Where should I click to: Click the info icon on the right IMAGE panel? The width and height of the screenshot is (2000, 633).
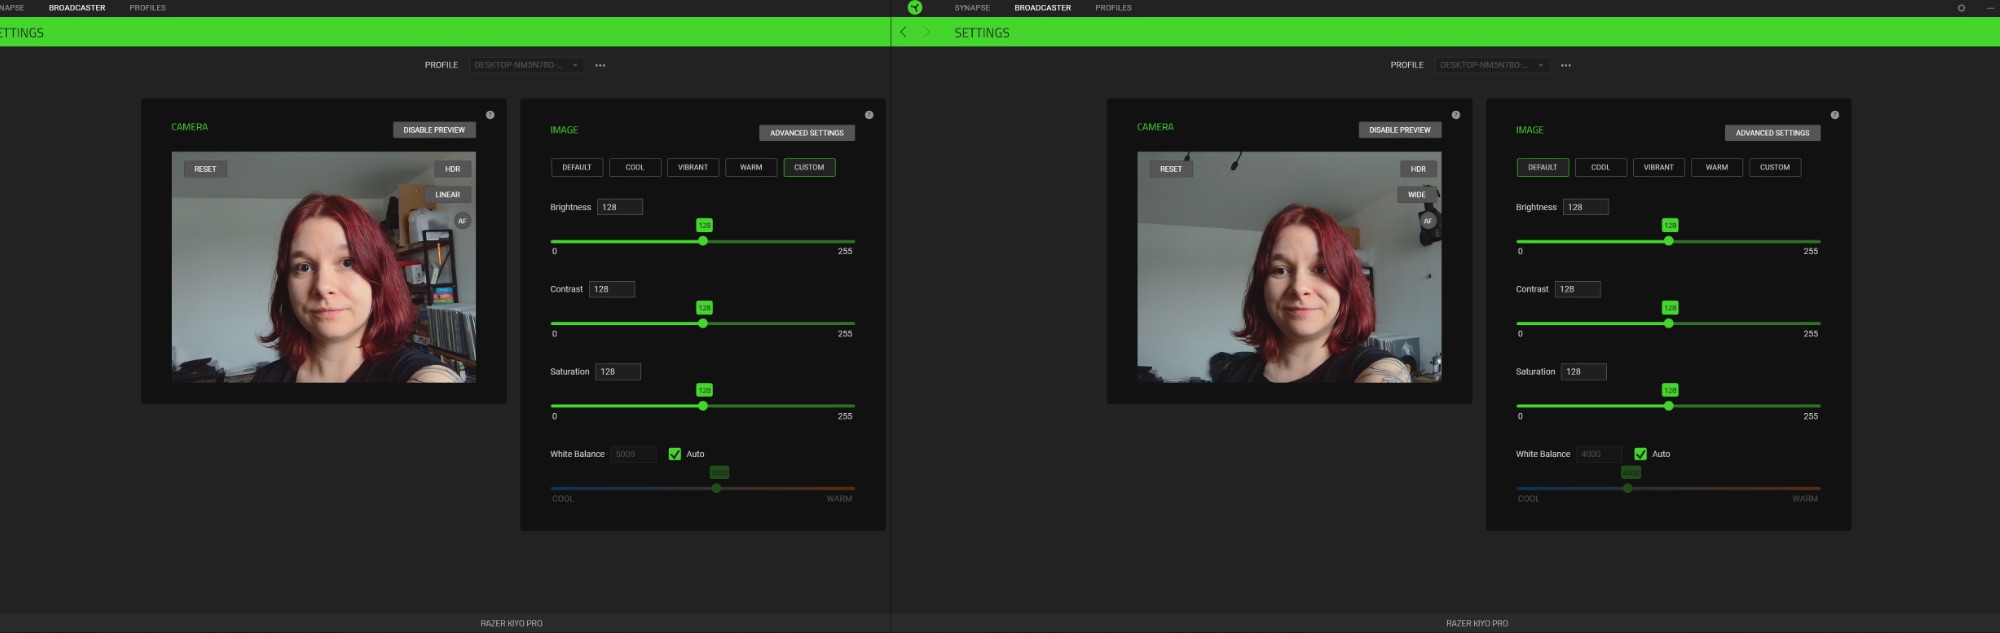point(1834,115)
